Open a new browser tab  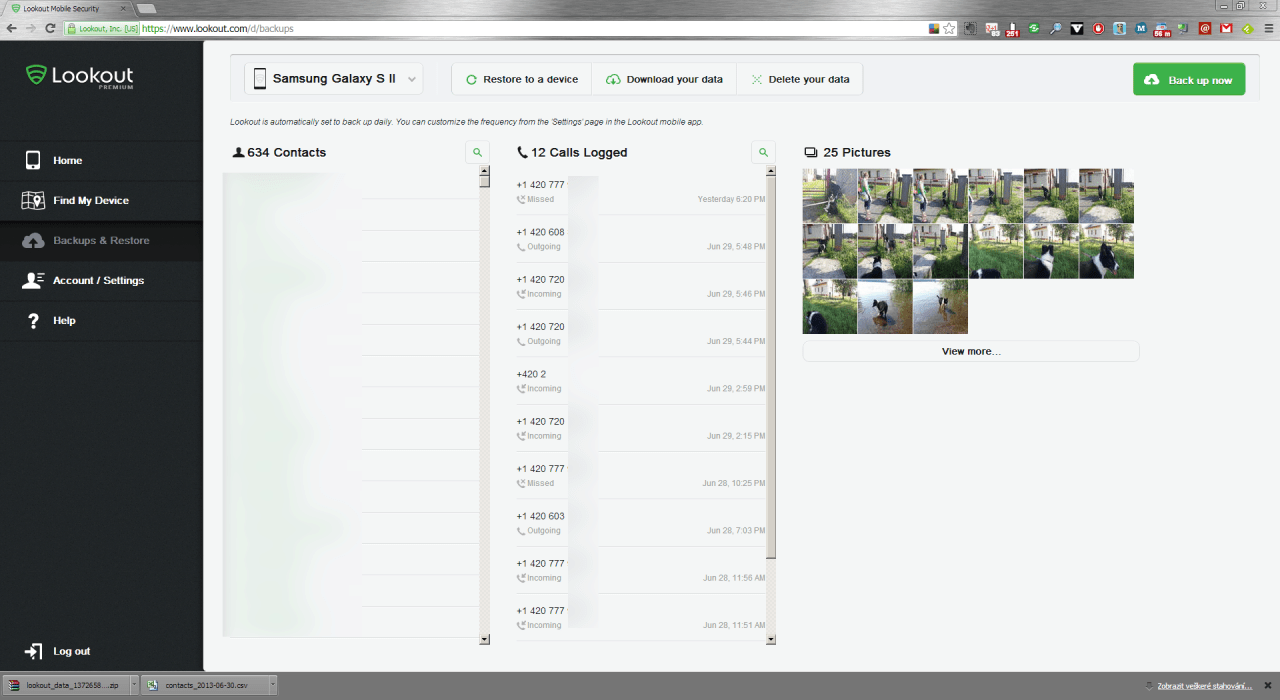[x=146, y=8]
